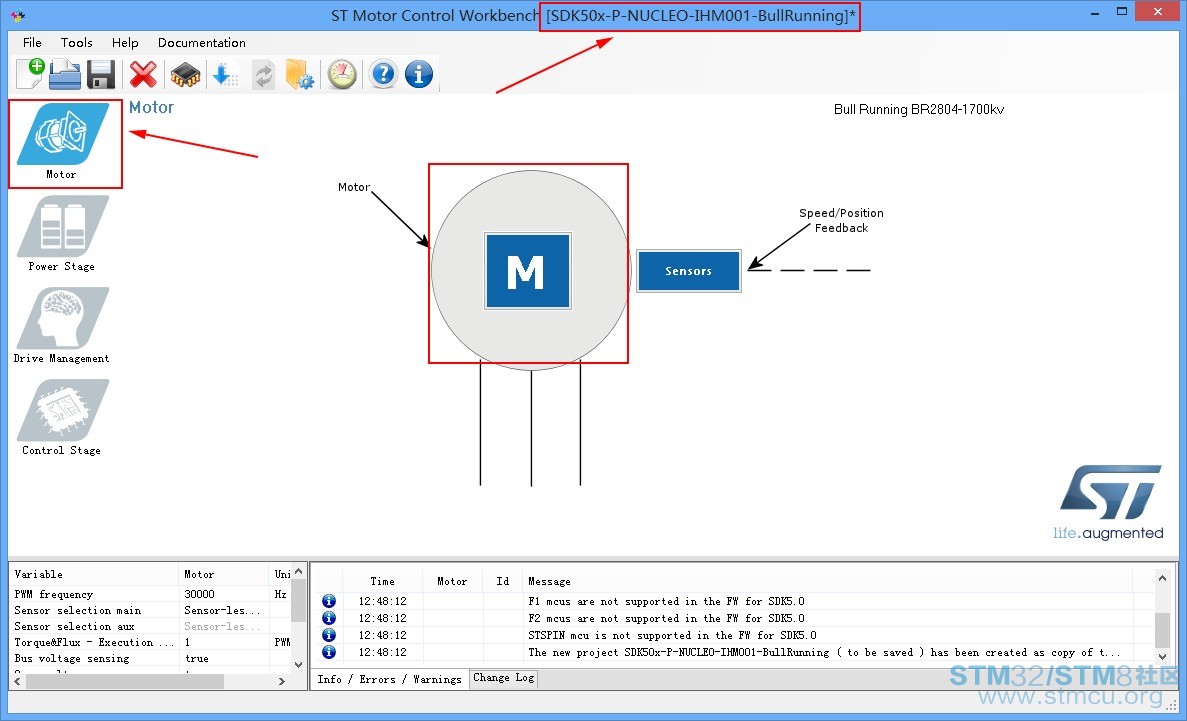Click the Sensors block
Screen dimensions: 1187x721
click(688, 270)
